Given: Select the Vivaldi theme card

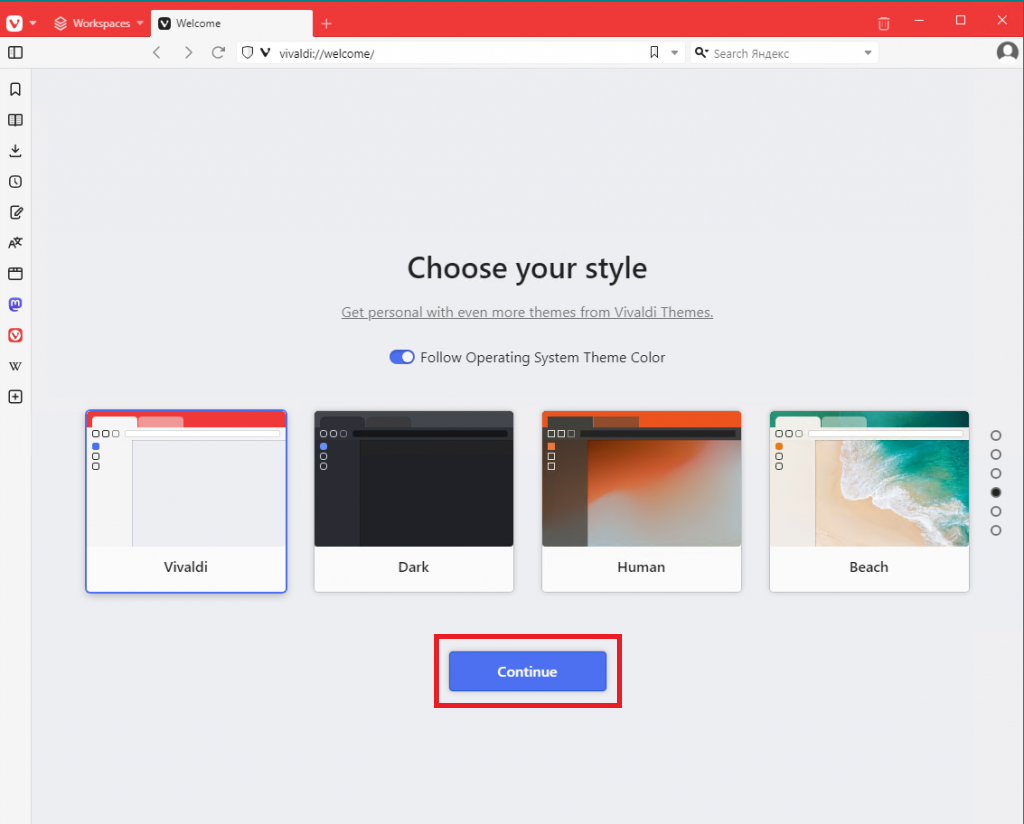Looking at the screenshot, I should (x=186, y=501).
